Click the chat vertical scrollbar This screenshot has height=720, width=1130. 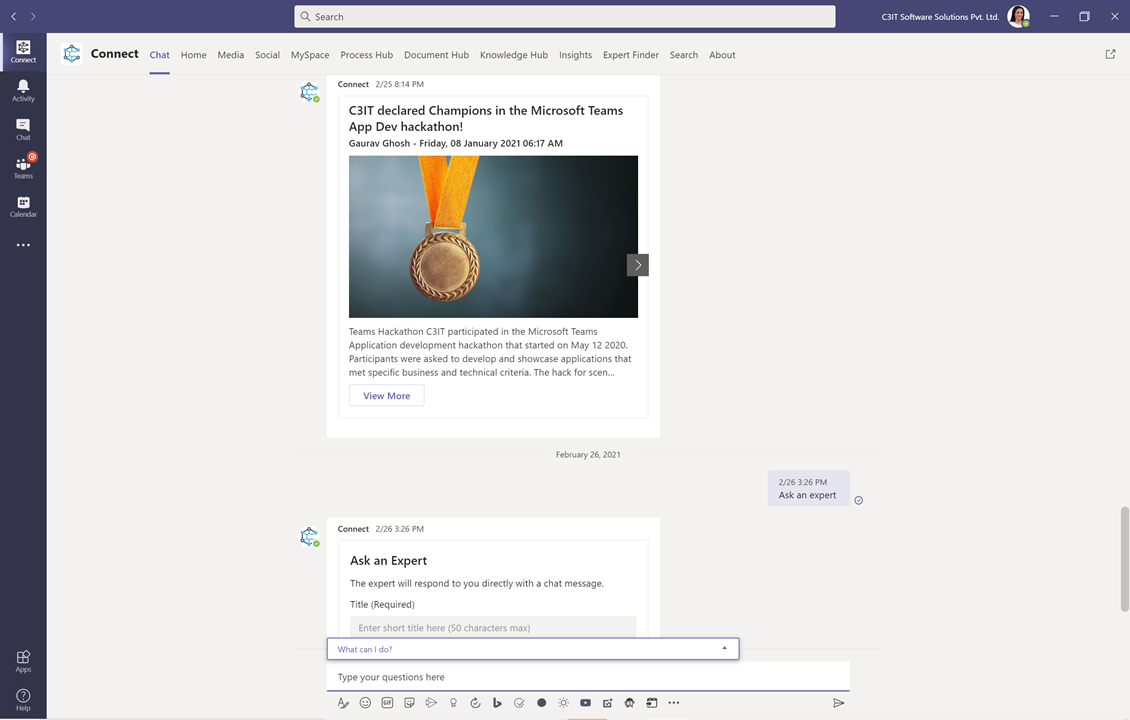click(x=1124, y=559)
